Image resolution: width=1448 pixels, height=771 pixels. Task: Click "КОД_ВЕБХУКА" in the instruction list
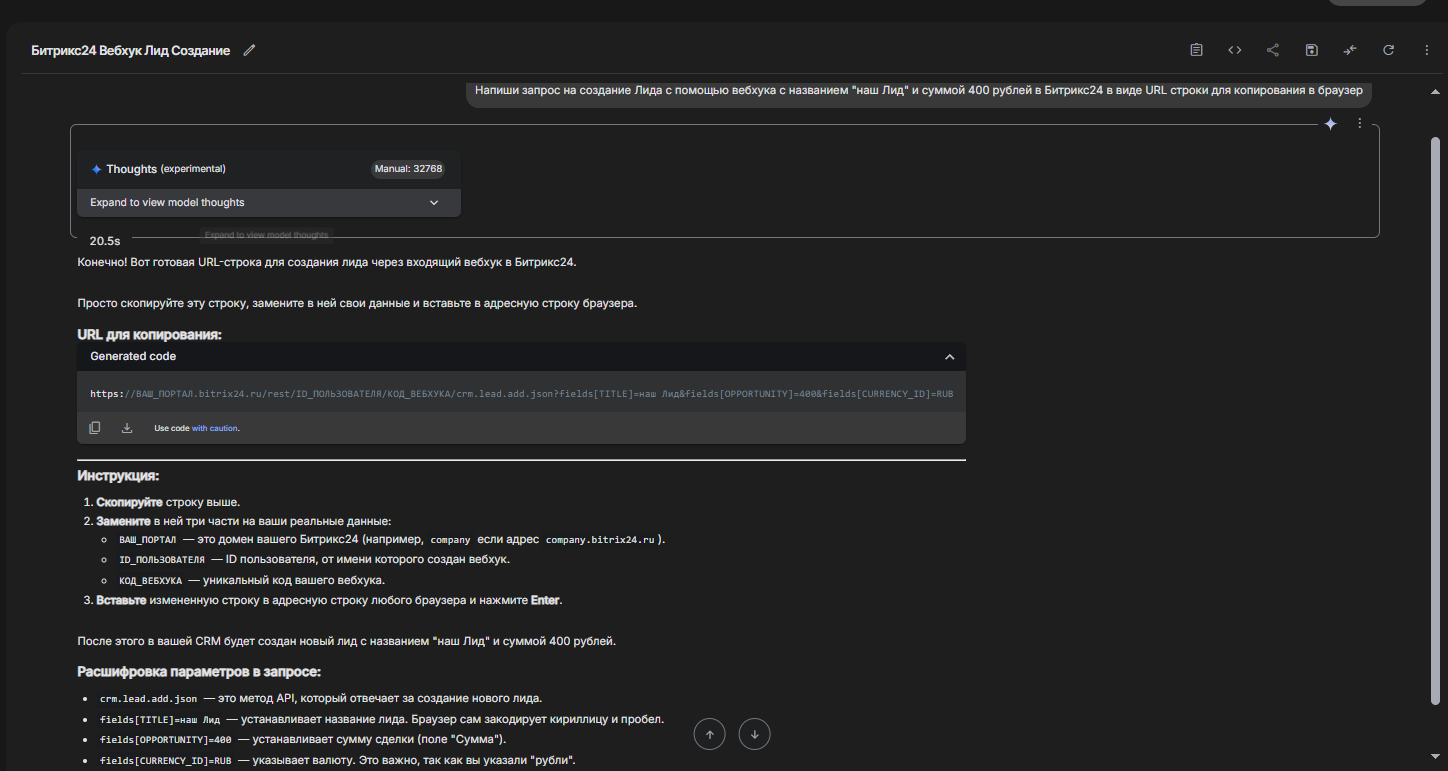pos(151,580)
